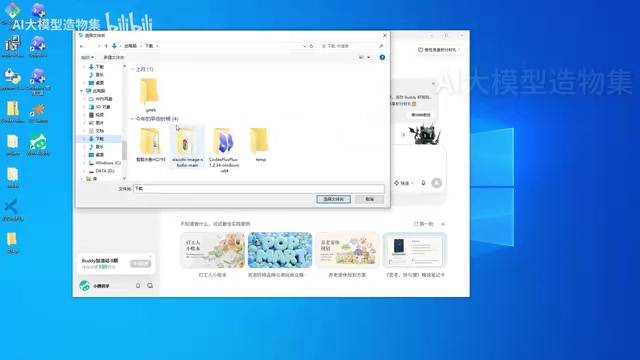Click the 取消 button in the dialog

(369, 199)
